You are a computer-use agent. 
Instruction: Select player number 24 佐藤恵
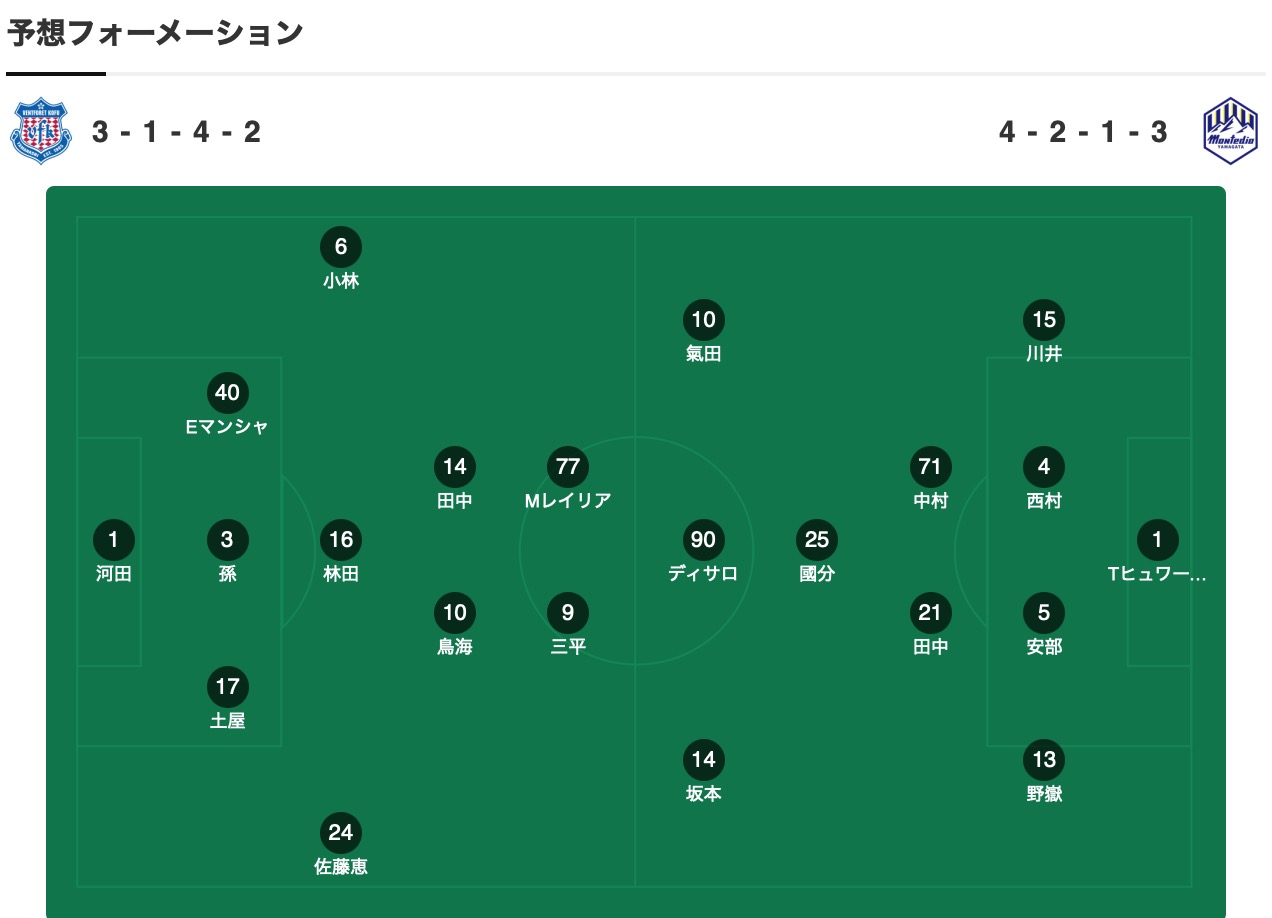pos(341,845)
